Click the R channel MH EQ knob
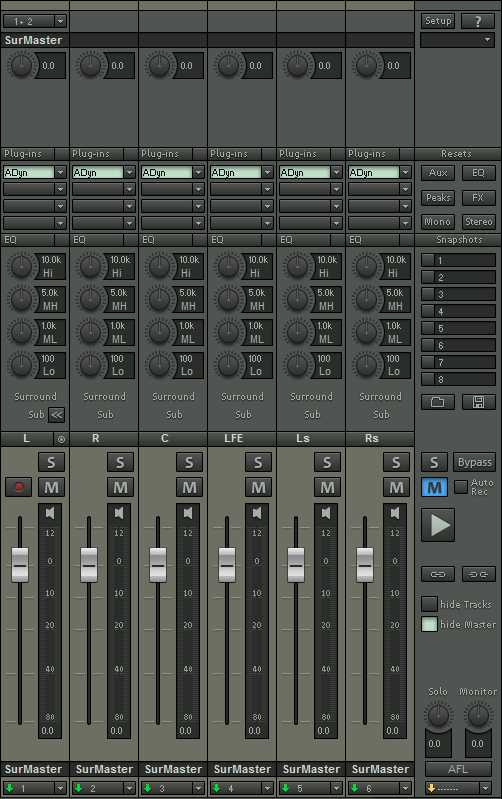Viewport: 502px width, 799px height. [x=91, y=299]
